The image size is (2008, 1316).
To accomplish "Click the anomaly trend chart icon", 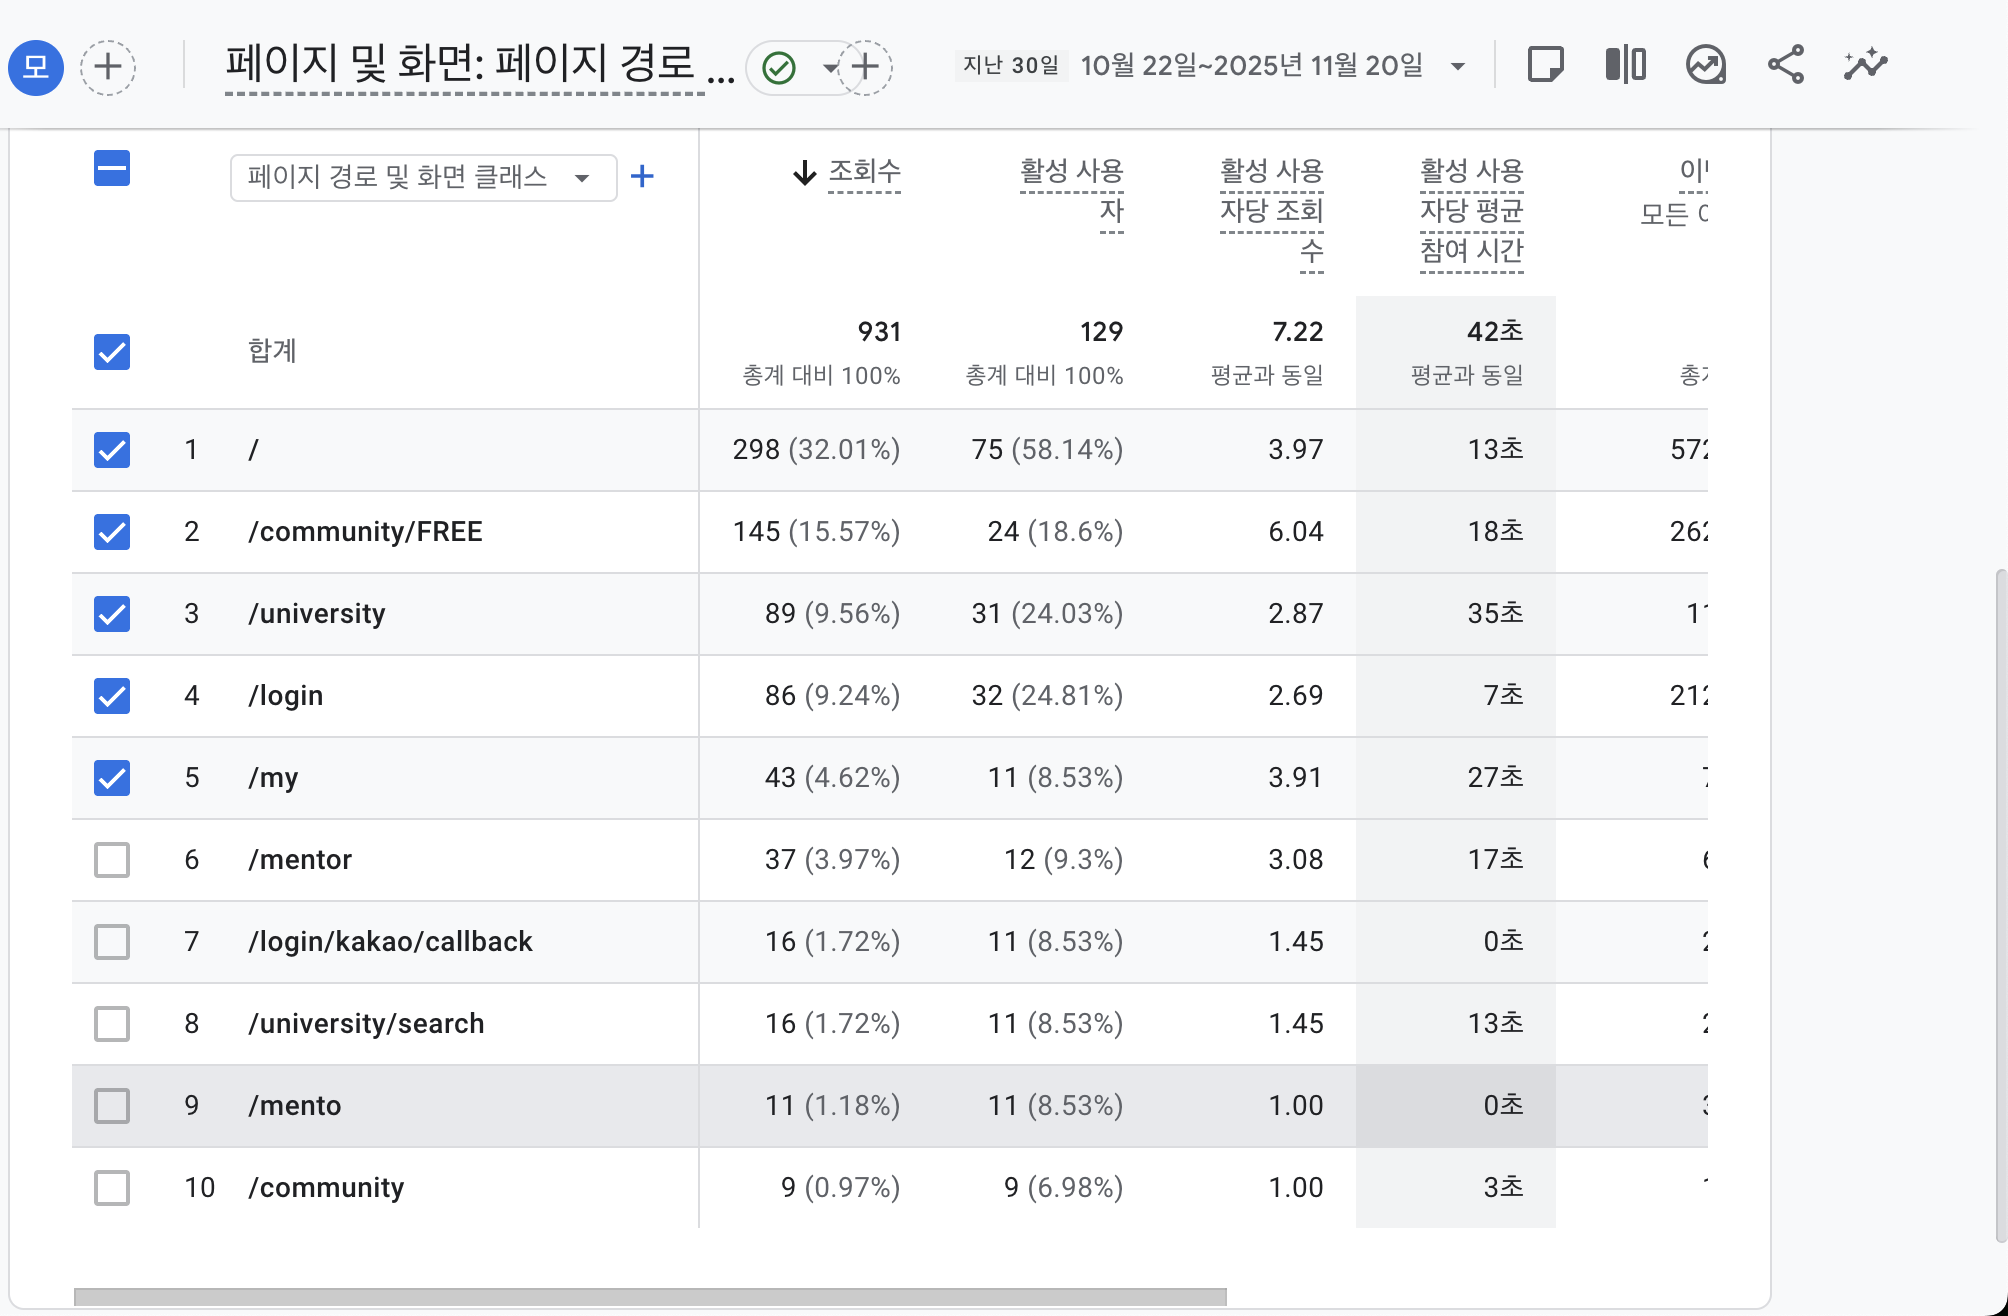I will click(1706, 65).
